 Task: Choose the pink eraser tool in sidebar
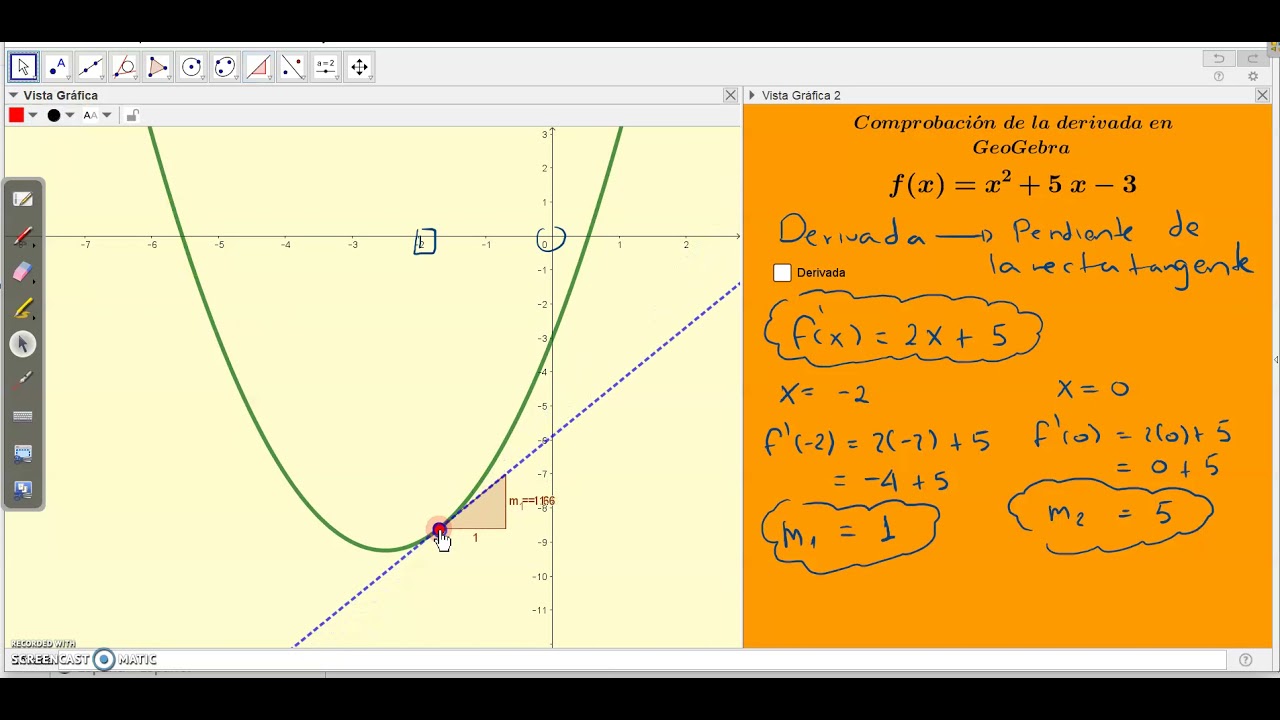click(23, 272)
